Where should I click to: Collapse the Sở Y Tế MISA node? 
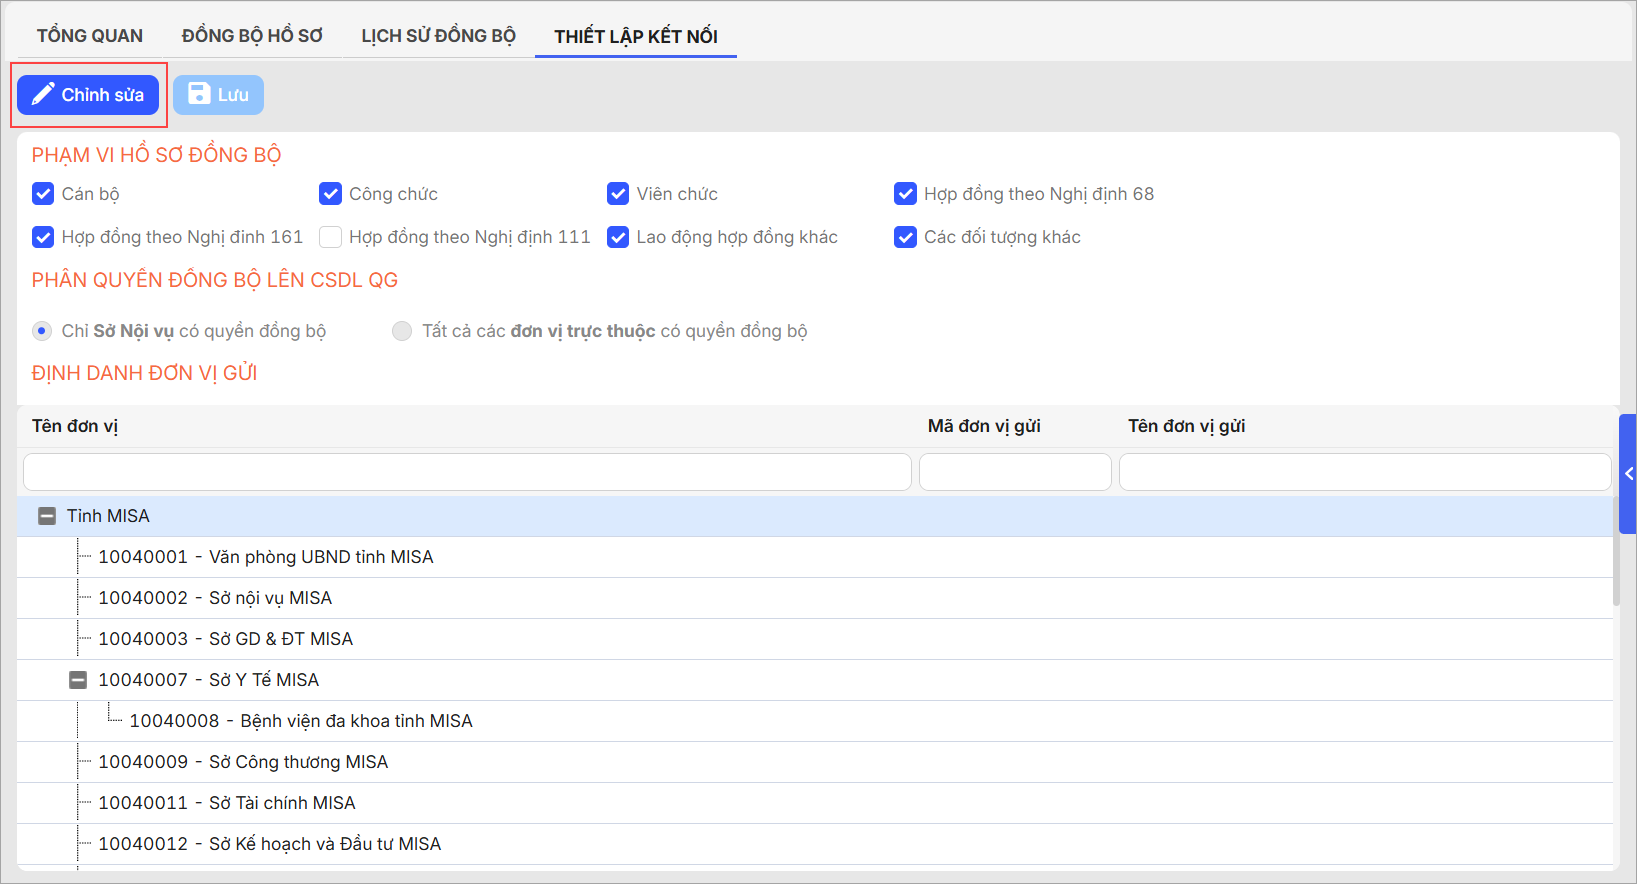(78, 680)
